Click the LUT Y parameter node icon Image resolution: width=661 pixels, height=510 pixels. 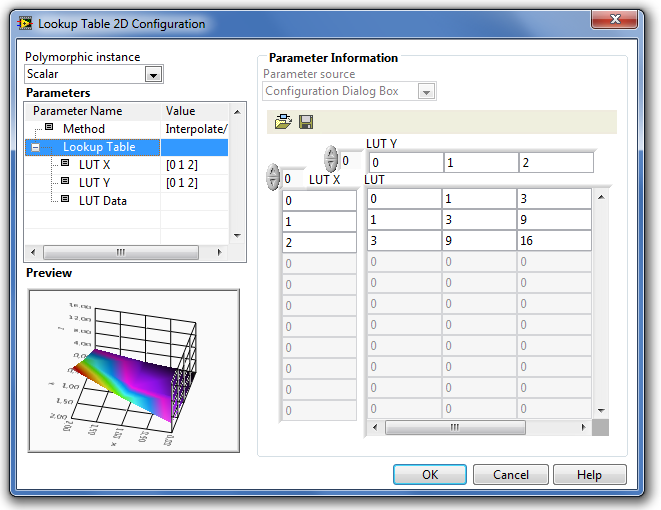(x=65, y=182)
